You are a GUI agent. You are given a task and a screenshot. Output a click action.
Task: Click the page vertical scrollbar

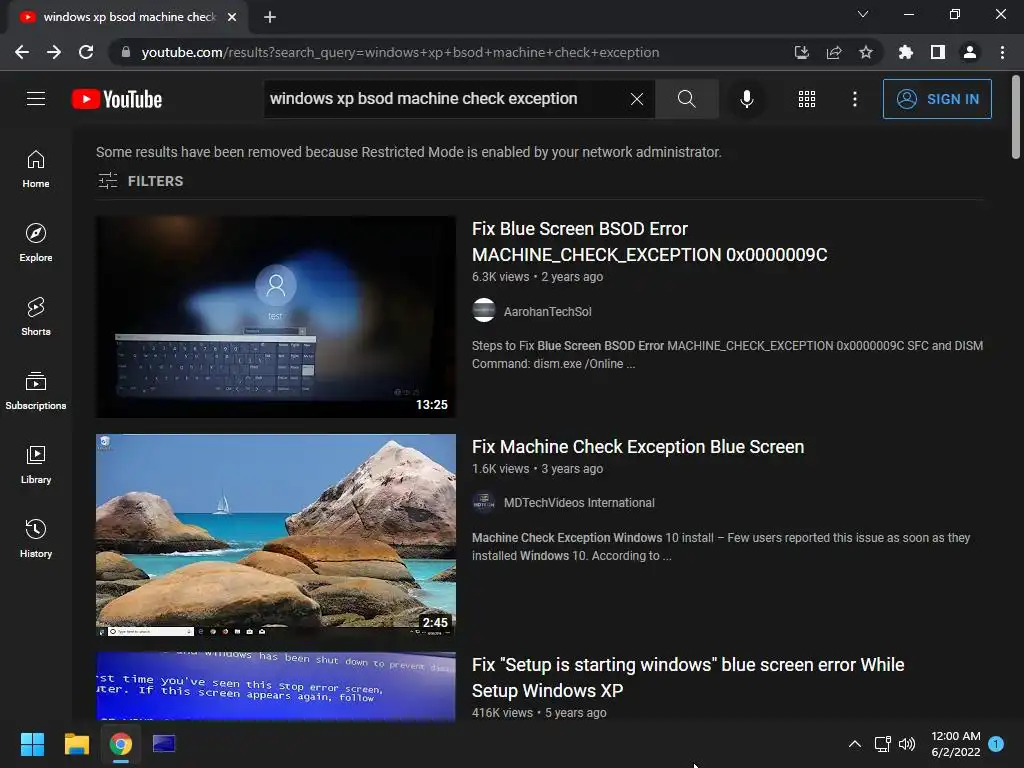tap(1016, 117)
